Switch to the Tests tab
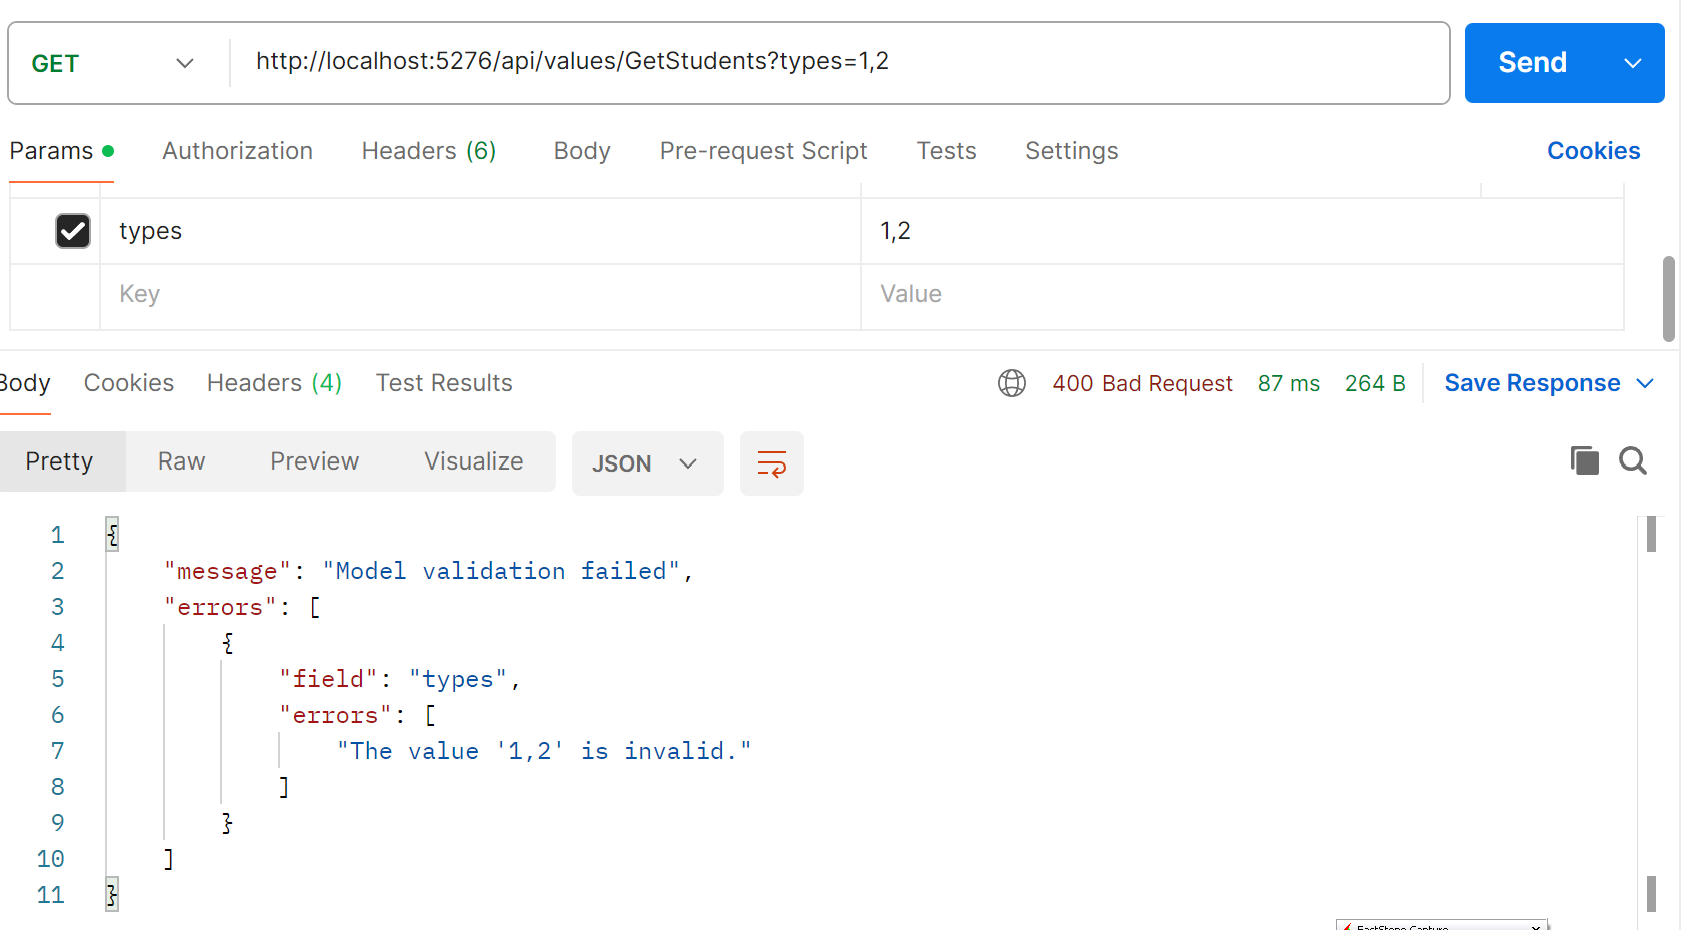1694x930 pixels. coord(946,151)
